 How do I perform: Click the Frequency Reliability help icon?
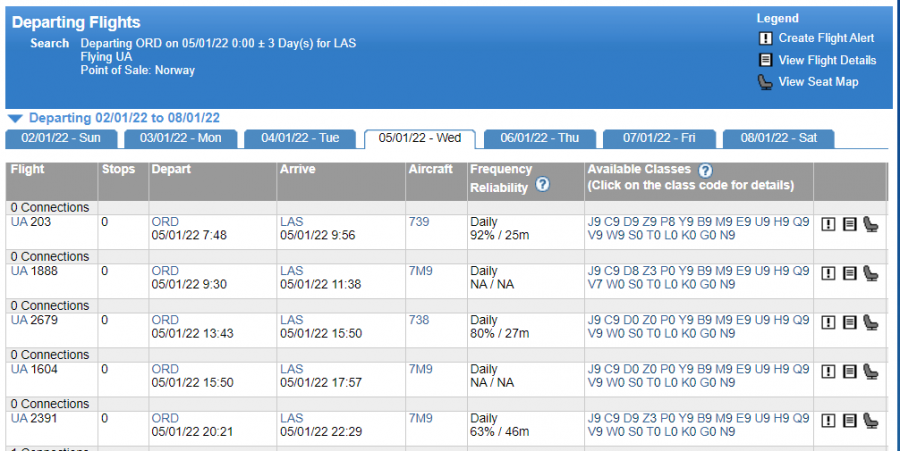[x=542, y=184]
